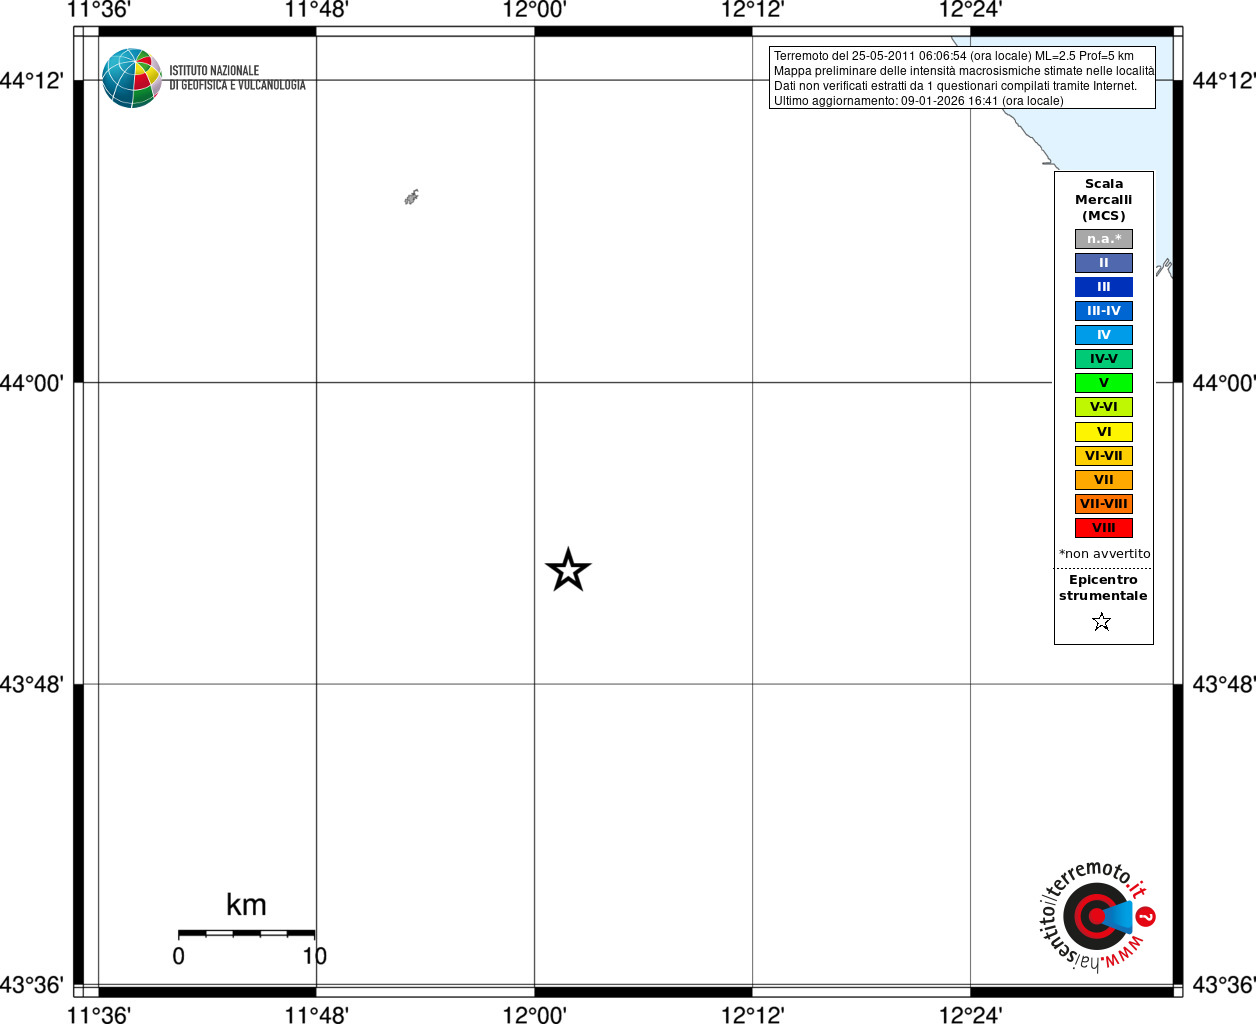The height and width of the screenshot is (1024, 1256).
Task: Click 'ISTITUTO NAZIONALE' text
Action: pyautogui.click(x=214, y=71)
